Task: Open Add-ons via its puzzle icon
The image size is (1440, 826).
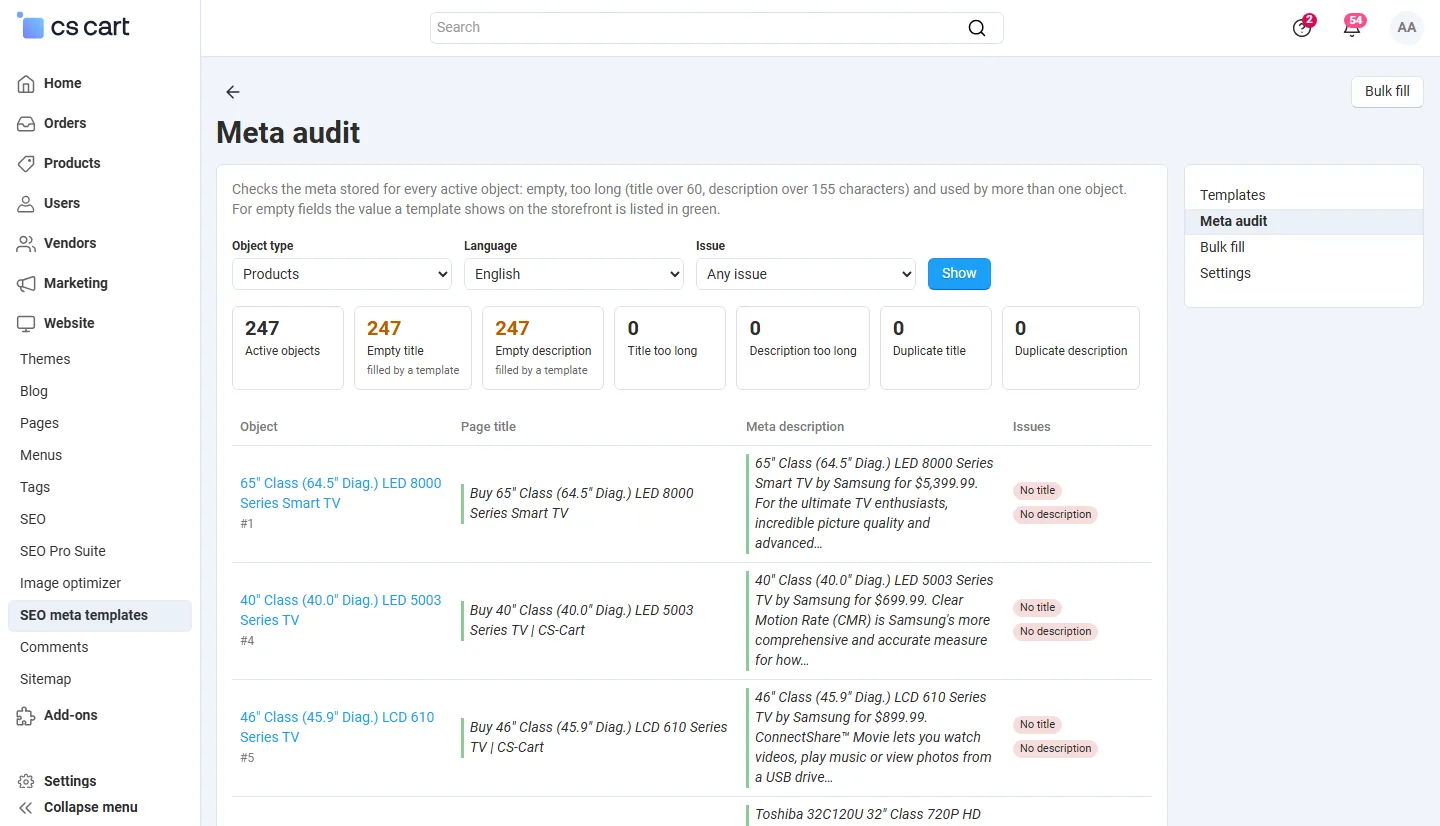Action: (x=27, y=715)
